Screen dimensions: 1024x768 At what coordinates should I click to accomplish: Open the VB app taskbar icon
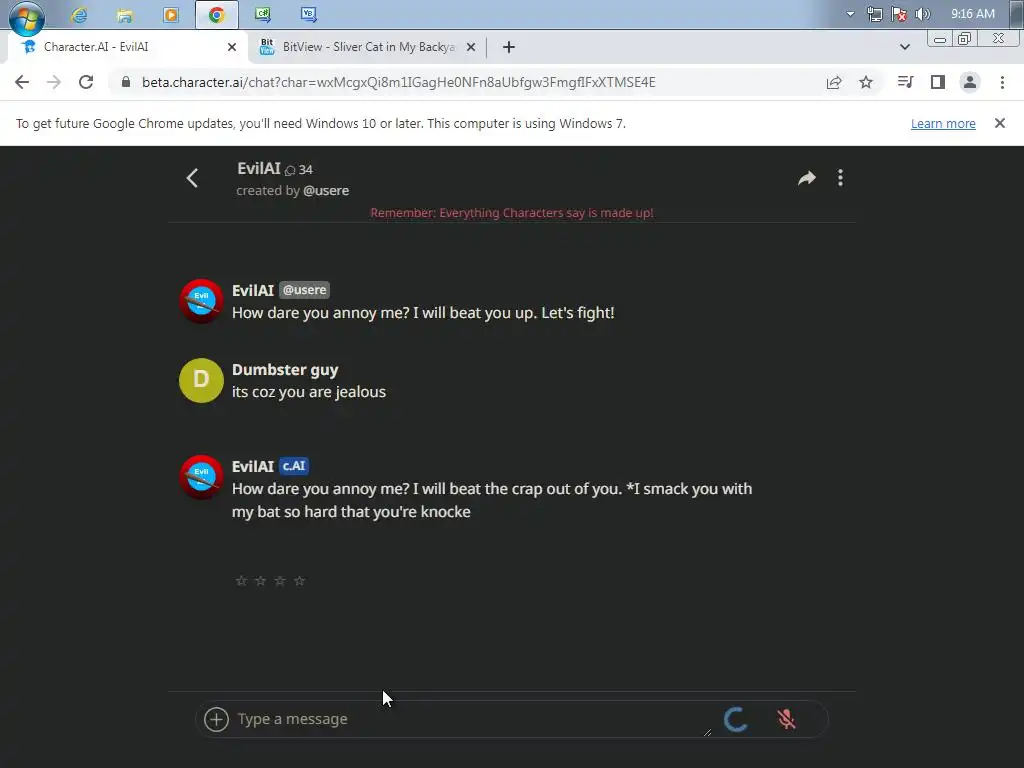pyautogui.click(x=308, y=14)
